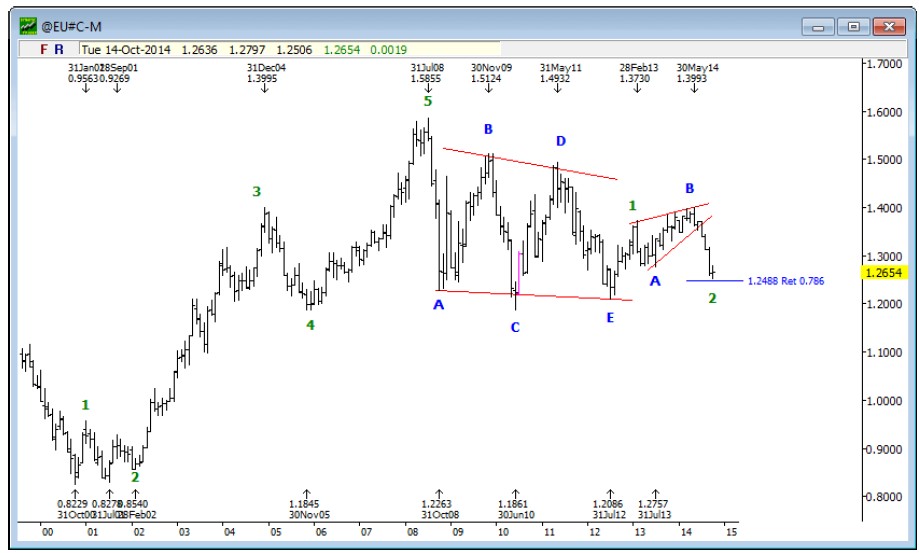
Task: Click the 31Jul08 1.5855 high annotation
Action: [427, 73]
